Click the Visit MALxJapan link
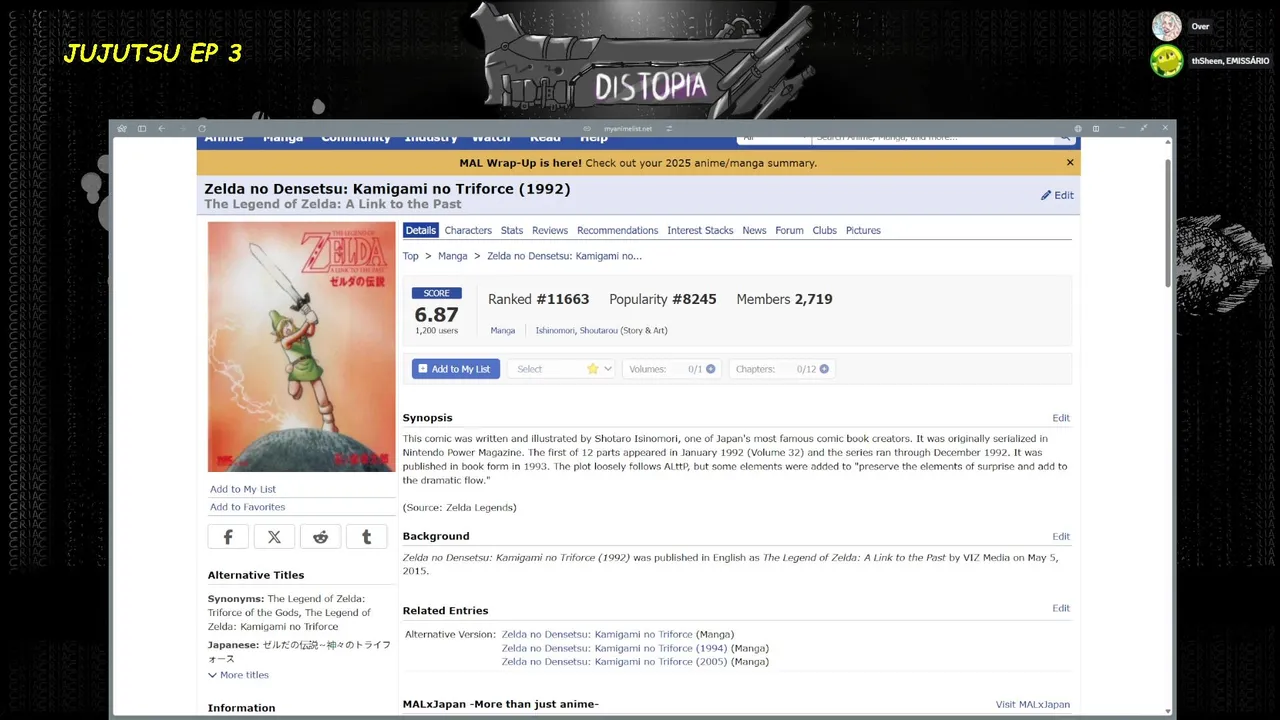 [1033, 705]
